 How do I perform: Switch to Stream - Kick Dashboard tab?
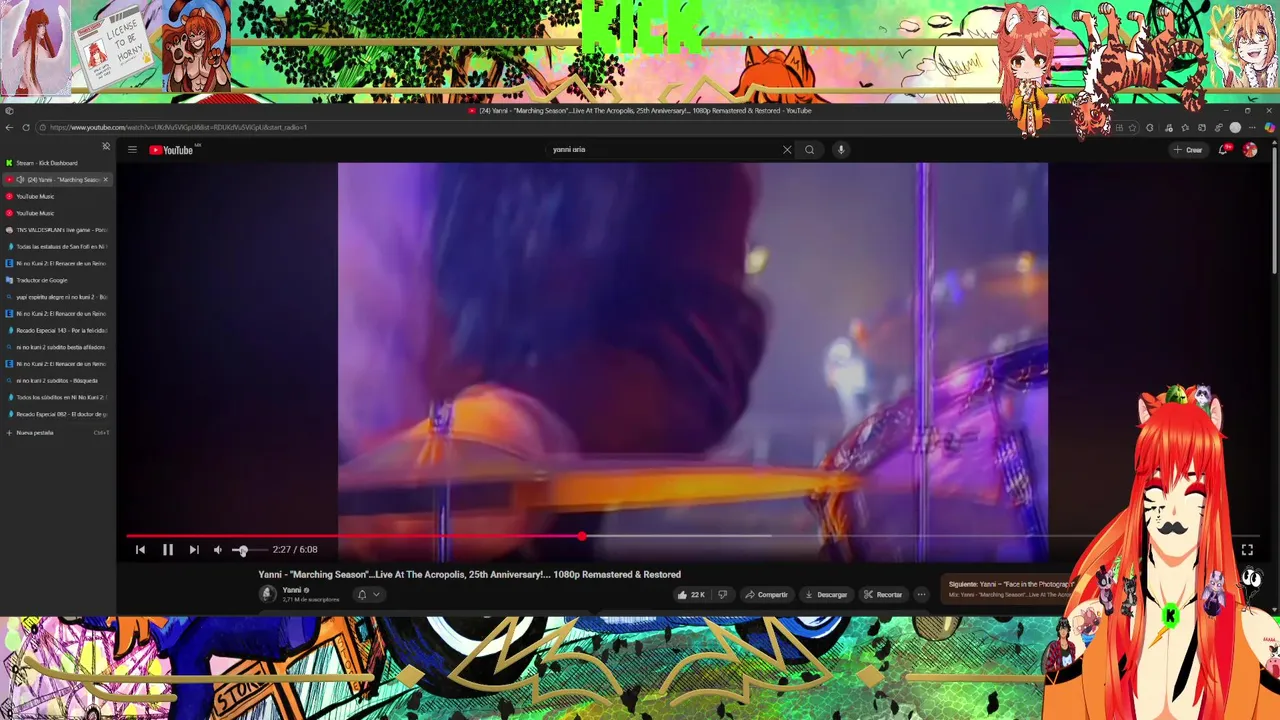pos(57,163)
